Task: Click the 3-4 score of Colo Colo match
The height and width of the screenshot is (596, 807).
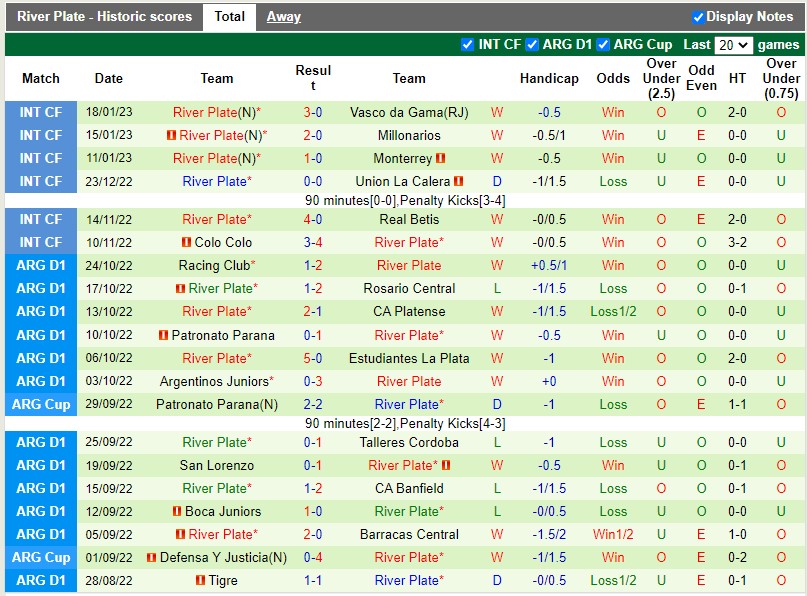Action: tap(312, 242)
